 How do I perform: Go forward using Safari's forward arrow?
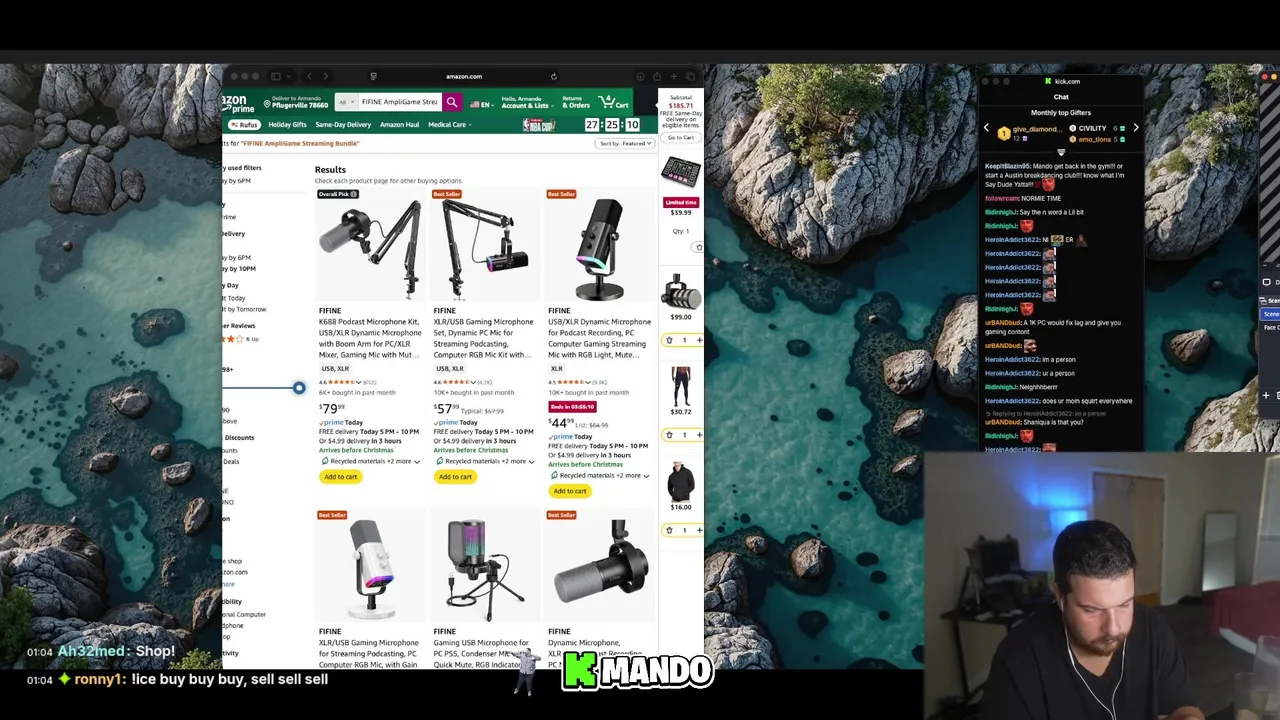325,76
